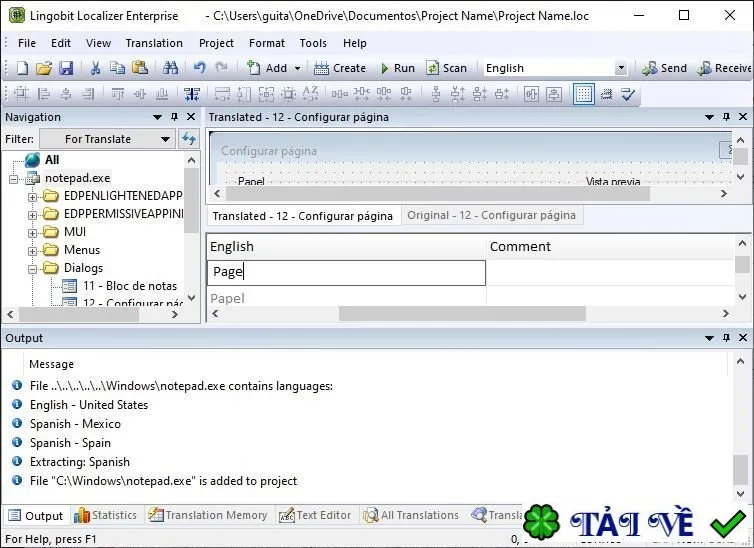Expand the EDPPERMISSIVEAPPINI folder
This screenshot has height=548, width=754.
coord(32,215)
